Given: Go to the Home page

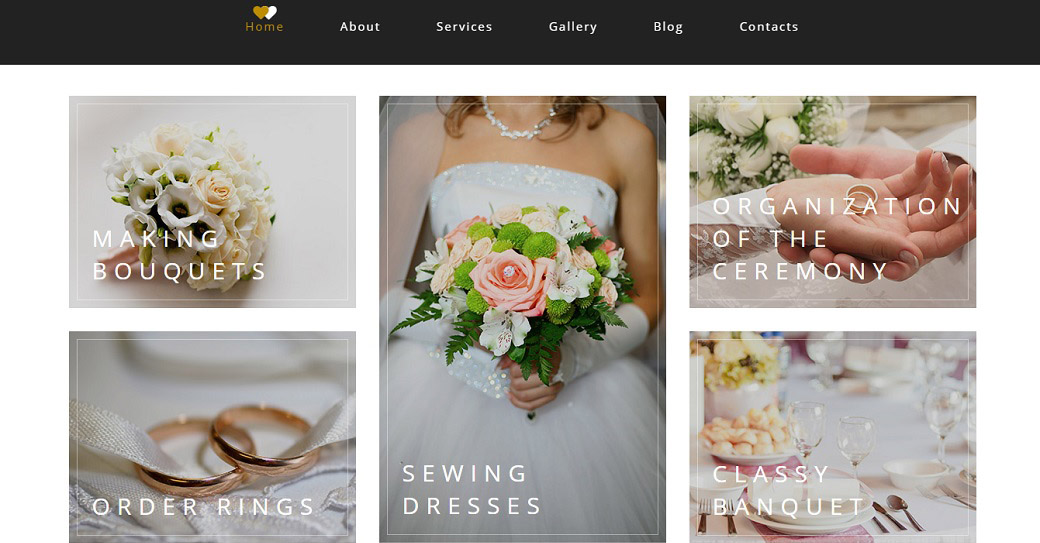Looking at the screenshot, I should 264,27.
